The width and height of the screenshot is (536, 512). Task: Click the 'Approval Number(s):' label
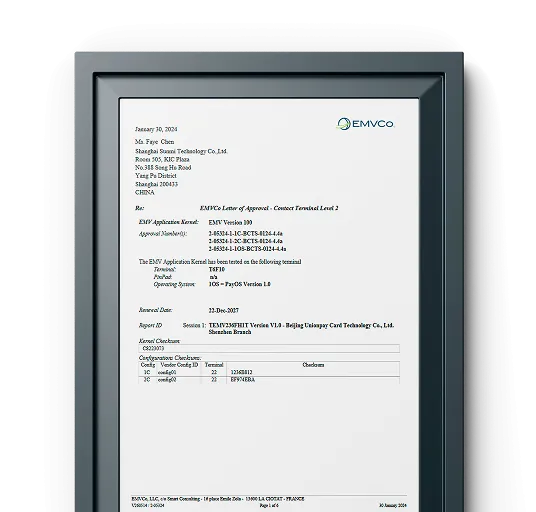tap(163, 234)
